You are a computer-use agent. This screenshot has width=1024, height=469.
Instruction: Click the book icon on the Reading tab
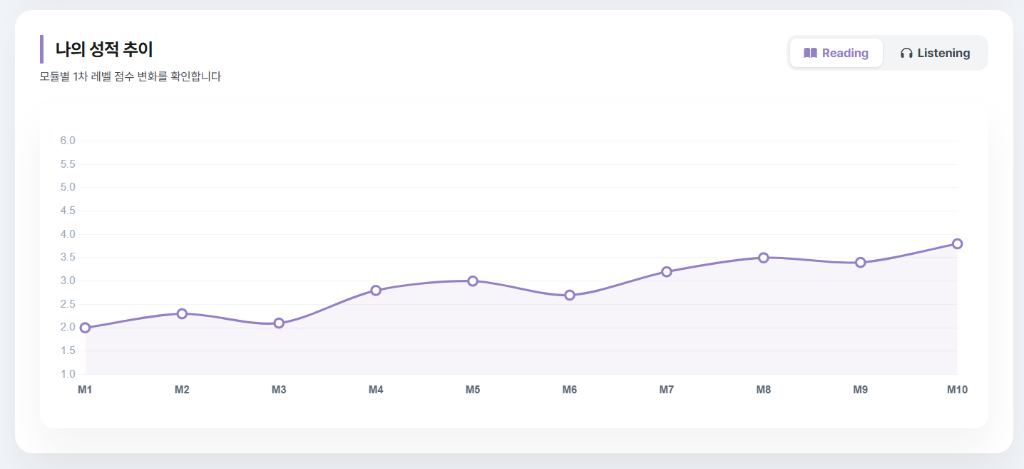810,53
